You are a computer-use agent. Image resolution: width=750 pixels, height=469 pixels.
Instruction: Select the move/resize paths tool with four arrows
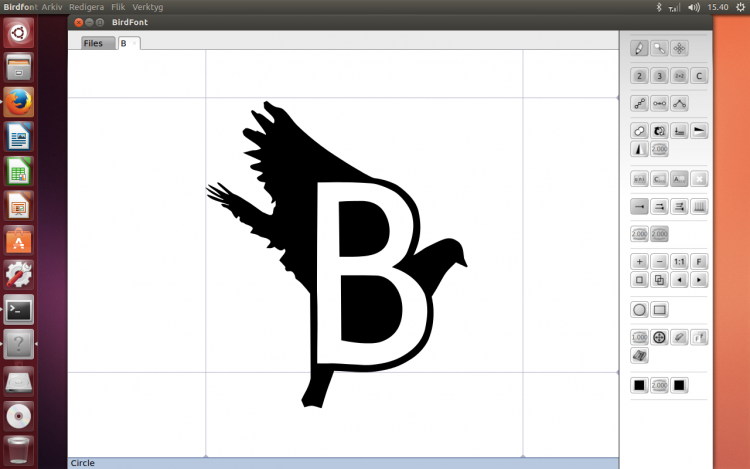[679, 48]
